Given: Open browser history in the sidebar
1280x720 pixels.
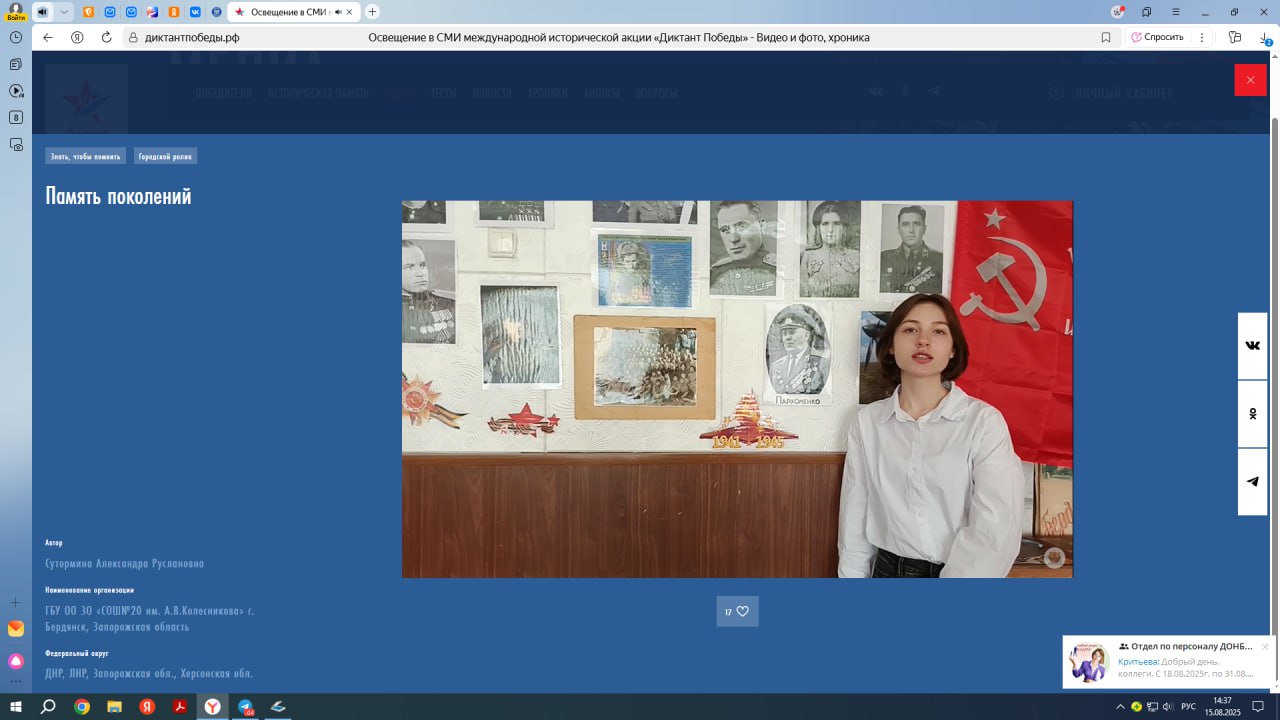Looking at the screenshot, I should (x=16, y=37).
